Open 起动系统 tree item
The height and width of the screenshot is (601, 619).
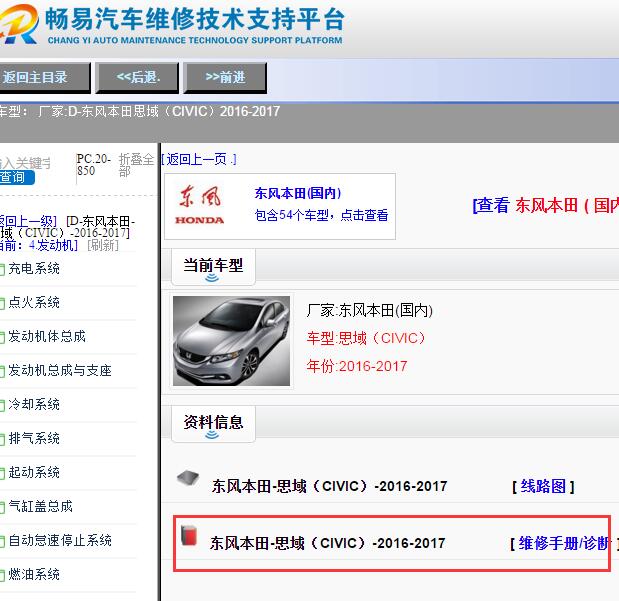pos(34,472)
